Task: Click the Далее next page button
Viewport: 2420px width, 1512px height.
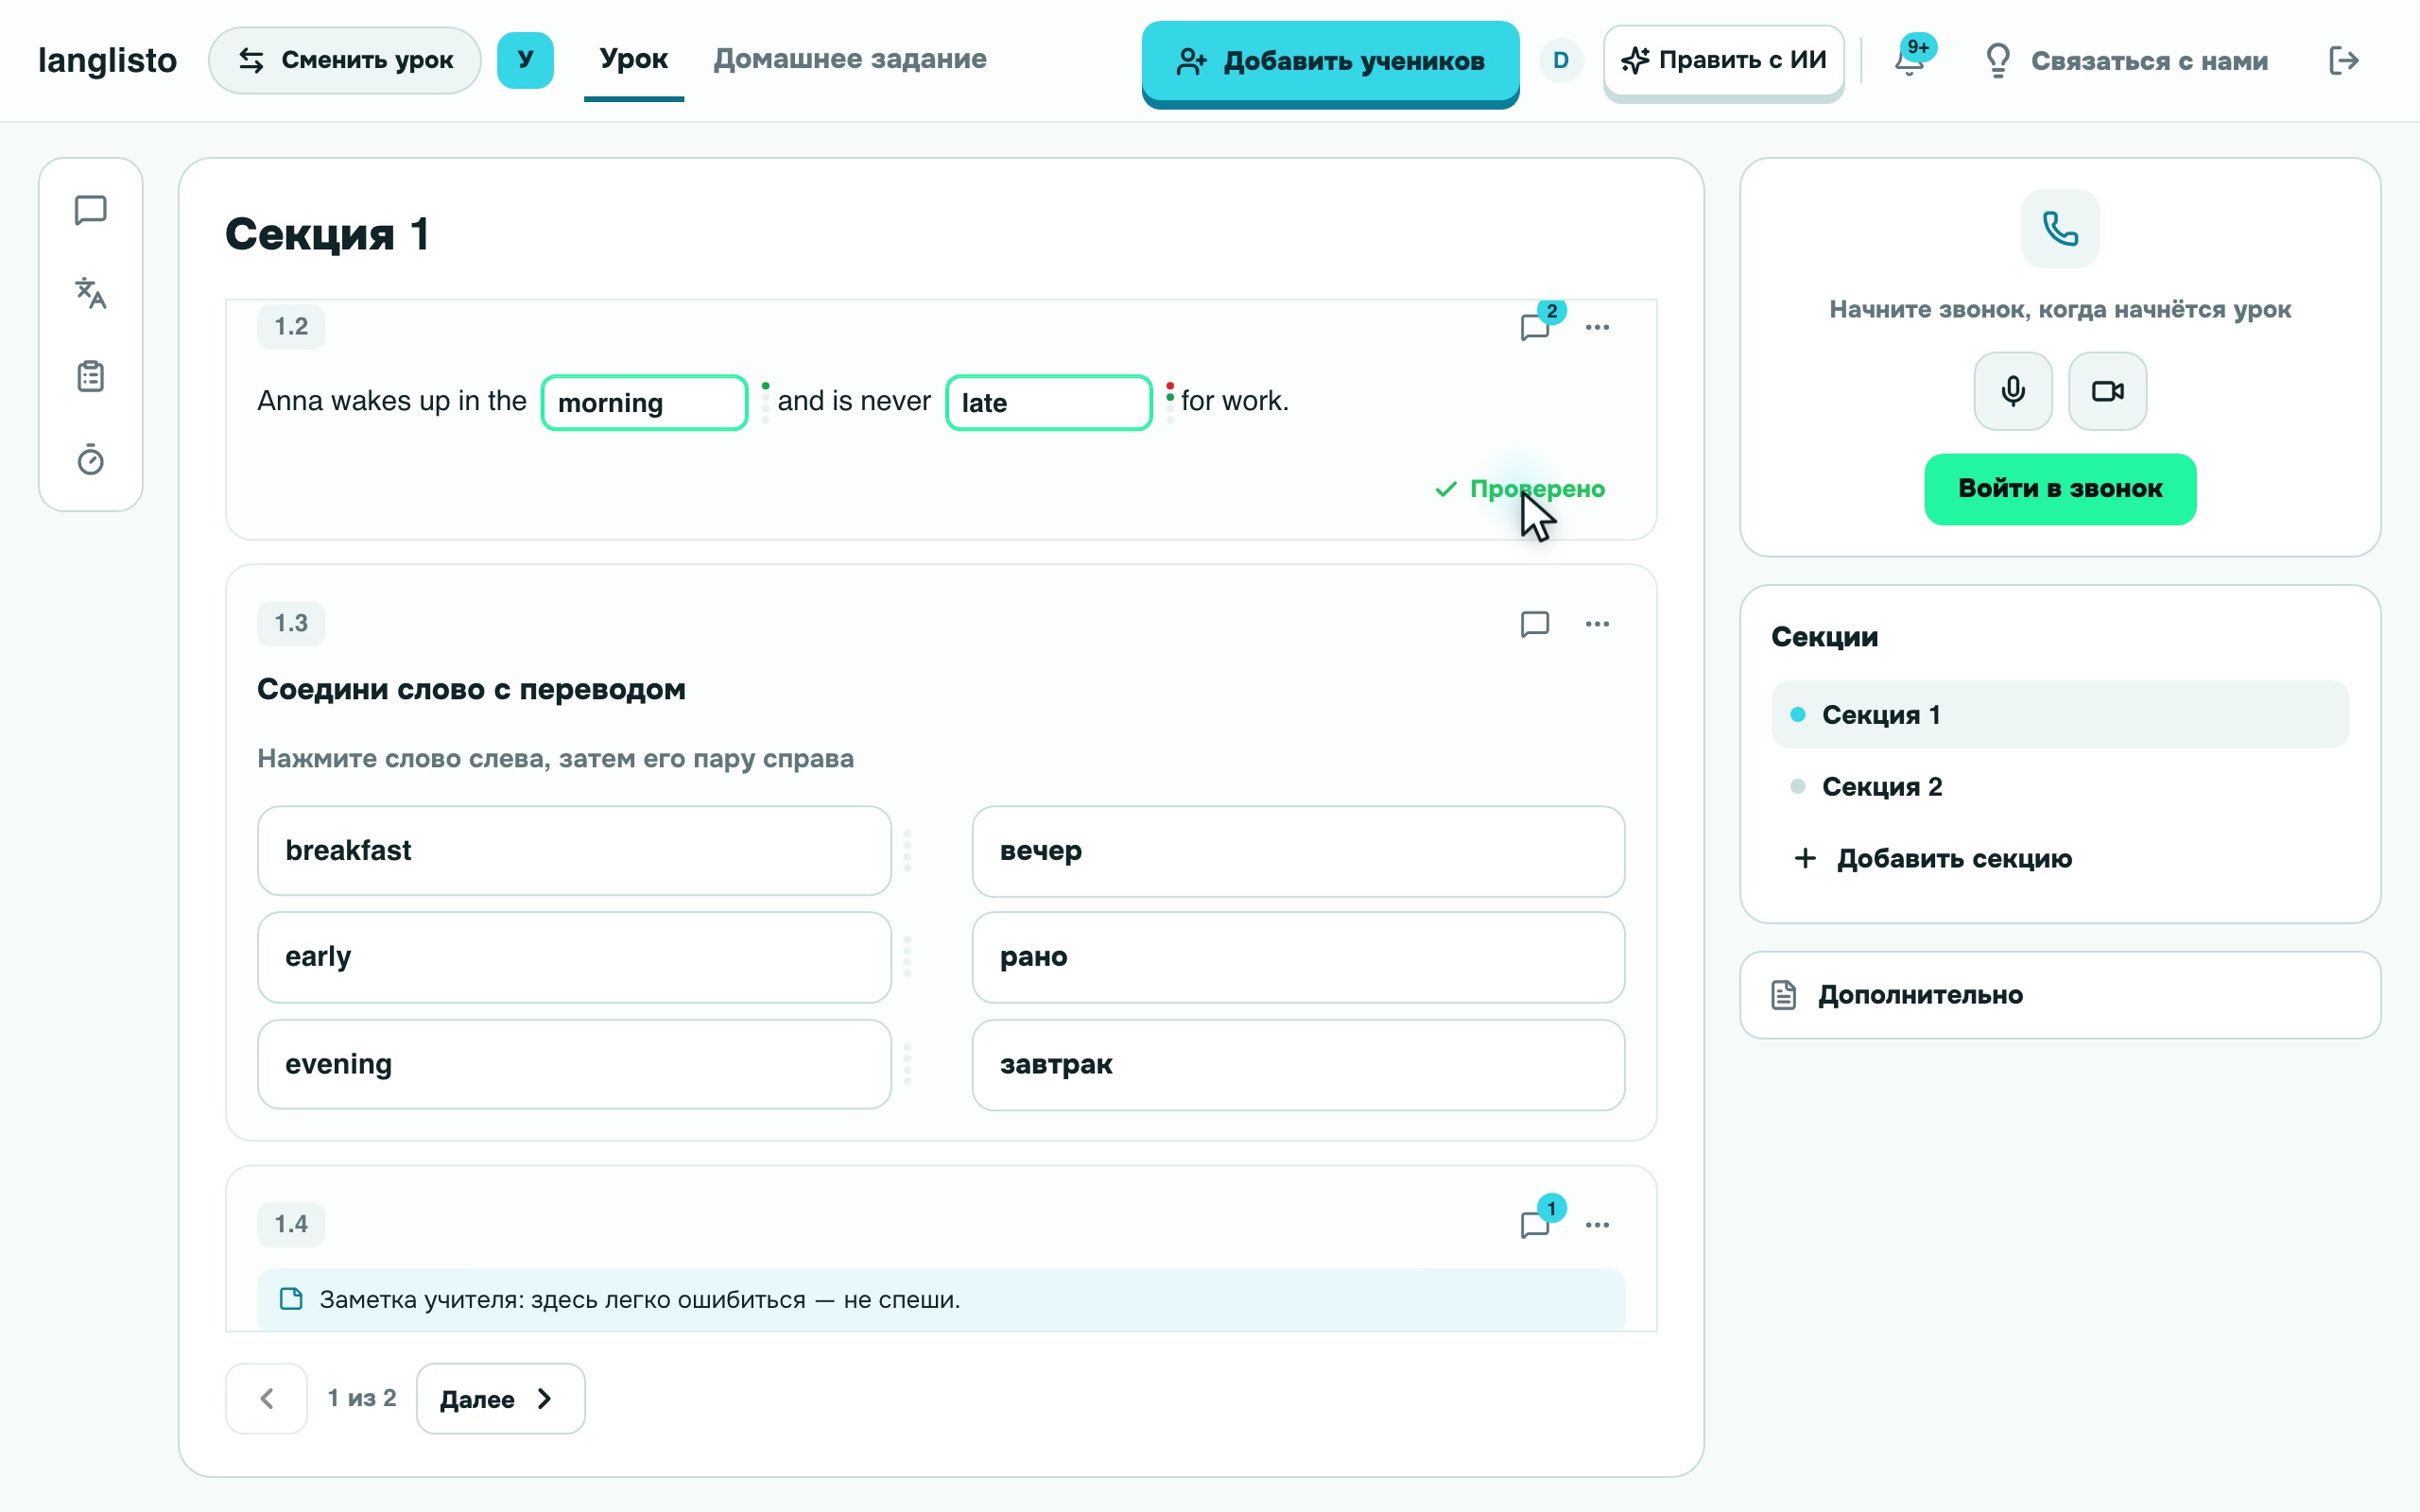Action: coord(500,1399)
